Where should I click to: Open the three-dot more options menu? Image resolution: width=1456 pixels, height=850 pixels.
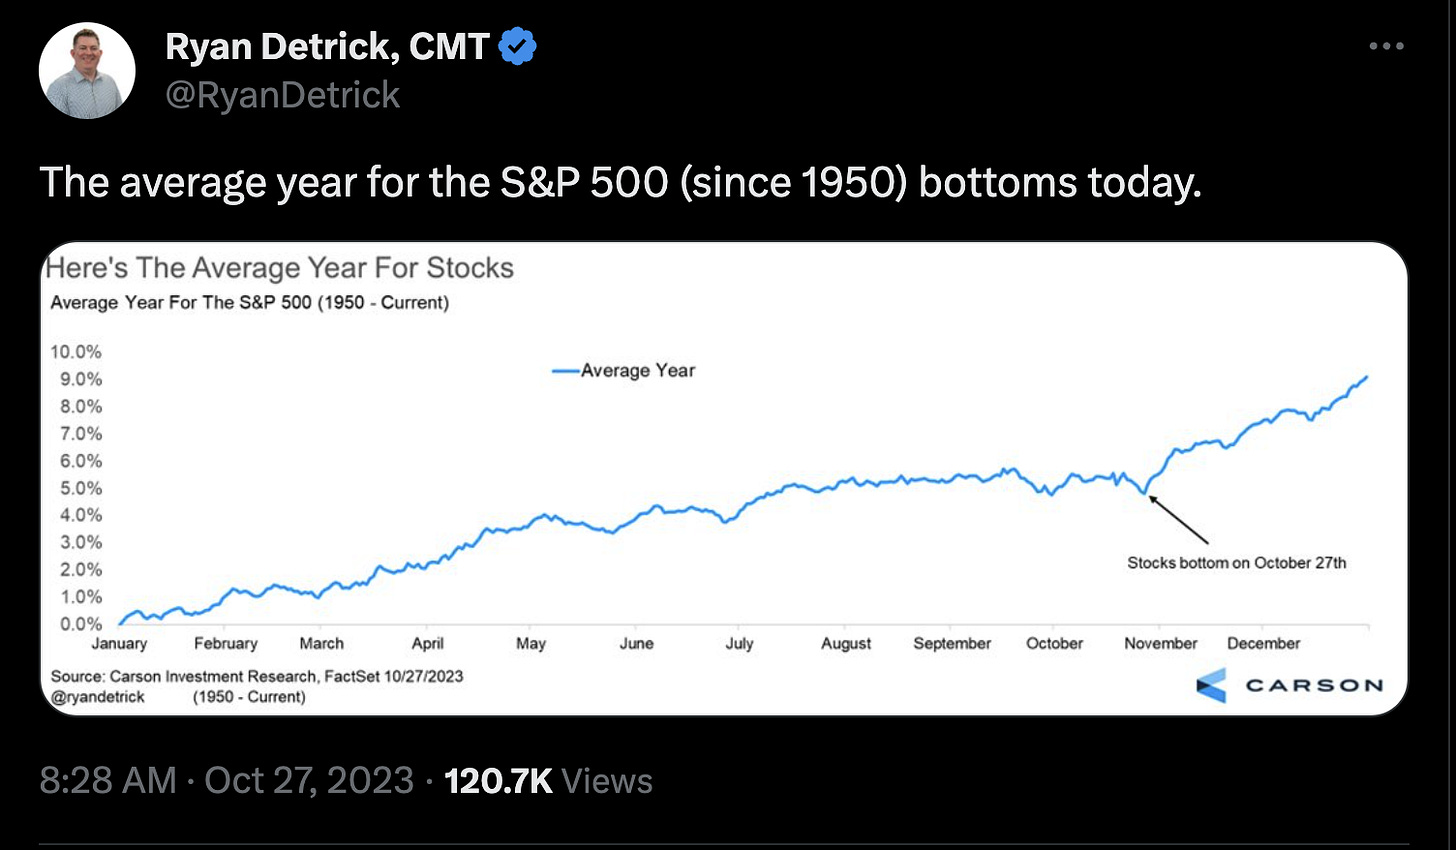coord(1386,46)
